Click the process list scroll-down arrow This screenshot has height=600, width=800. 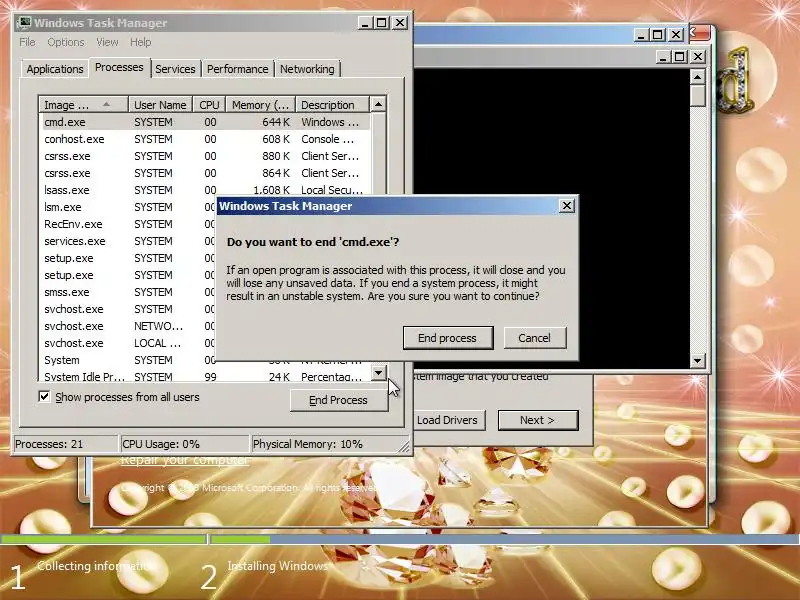coord(378,372)
